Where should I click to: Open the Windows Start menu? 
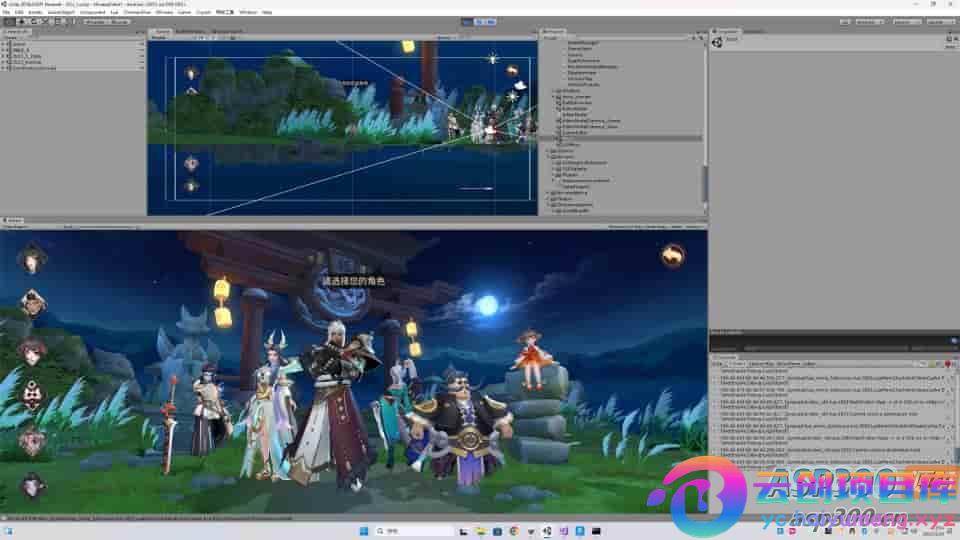pos(364,531)
